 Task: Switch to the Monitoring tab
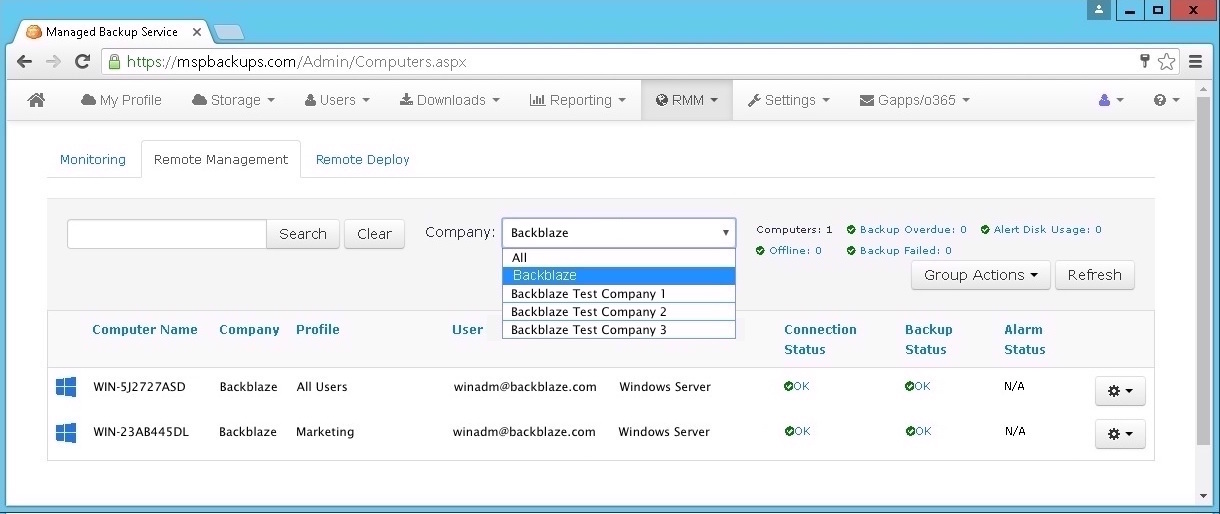[93, 159]
